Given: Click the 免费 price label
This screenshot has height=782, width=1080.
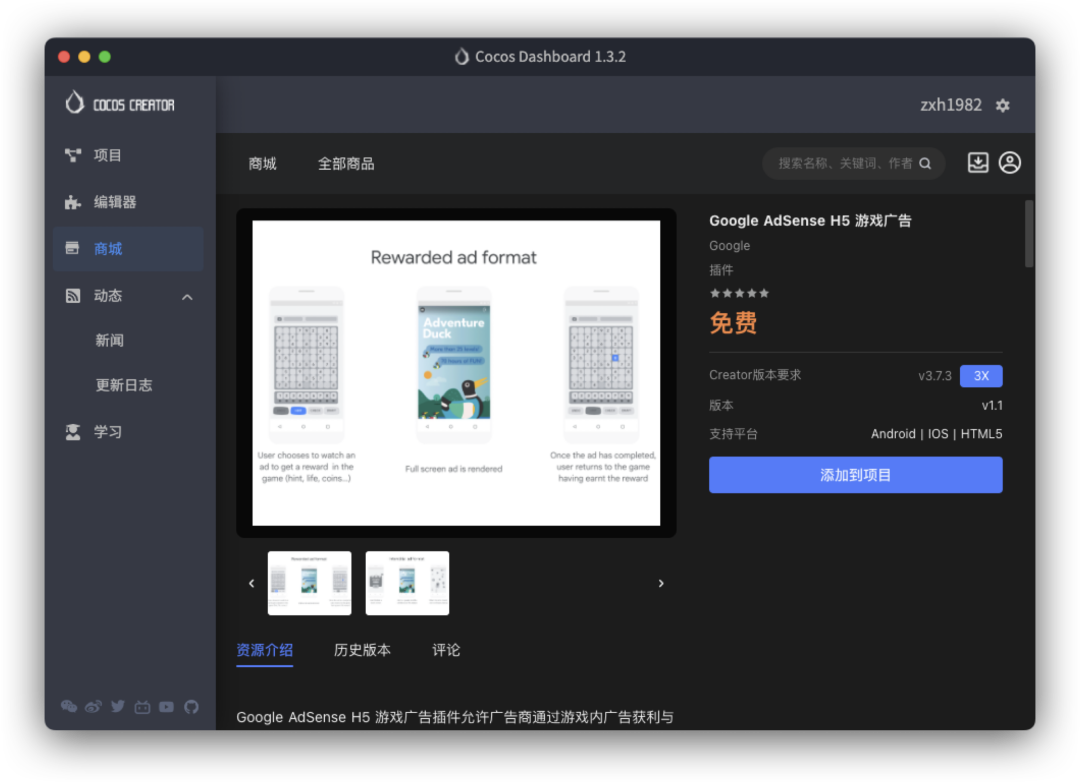Looking at the screenshot, I should pos(733,322).
